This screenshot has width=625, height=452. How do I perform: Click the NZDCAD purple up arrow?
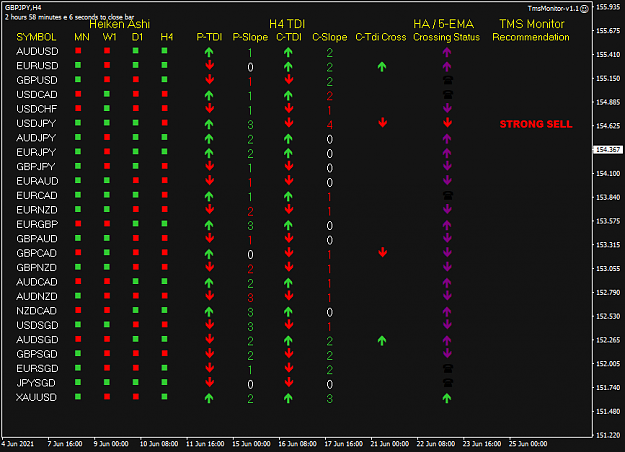tap(447, 311)
